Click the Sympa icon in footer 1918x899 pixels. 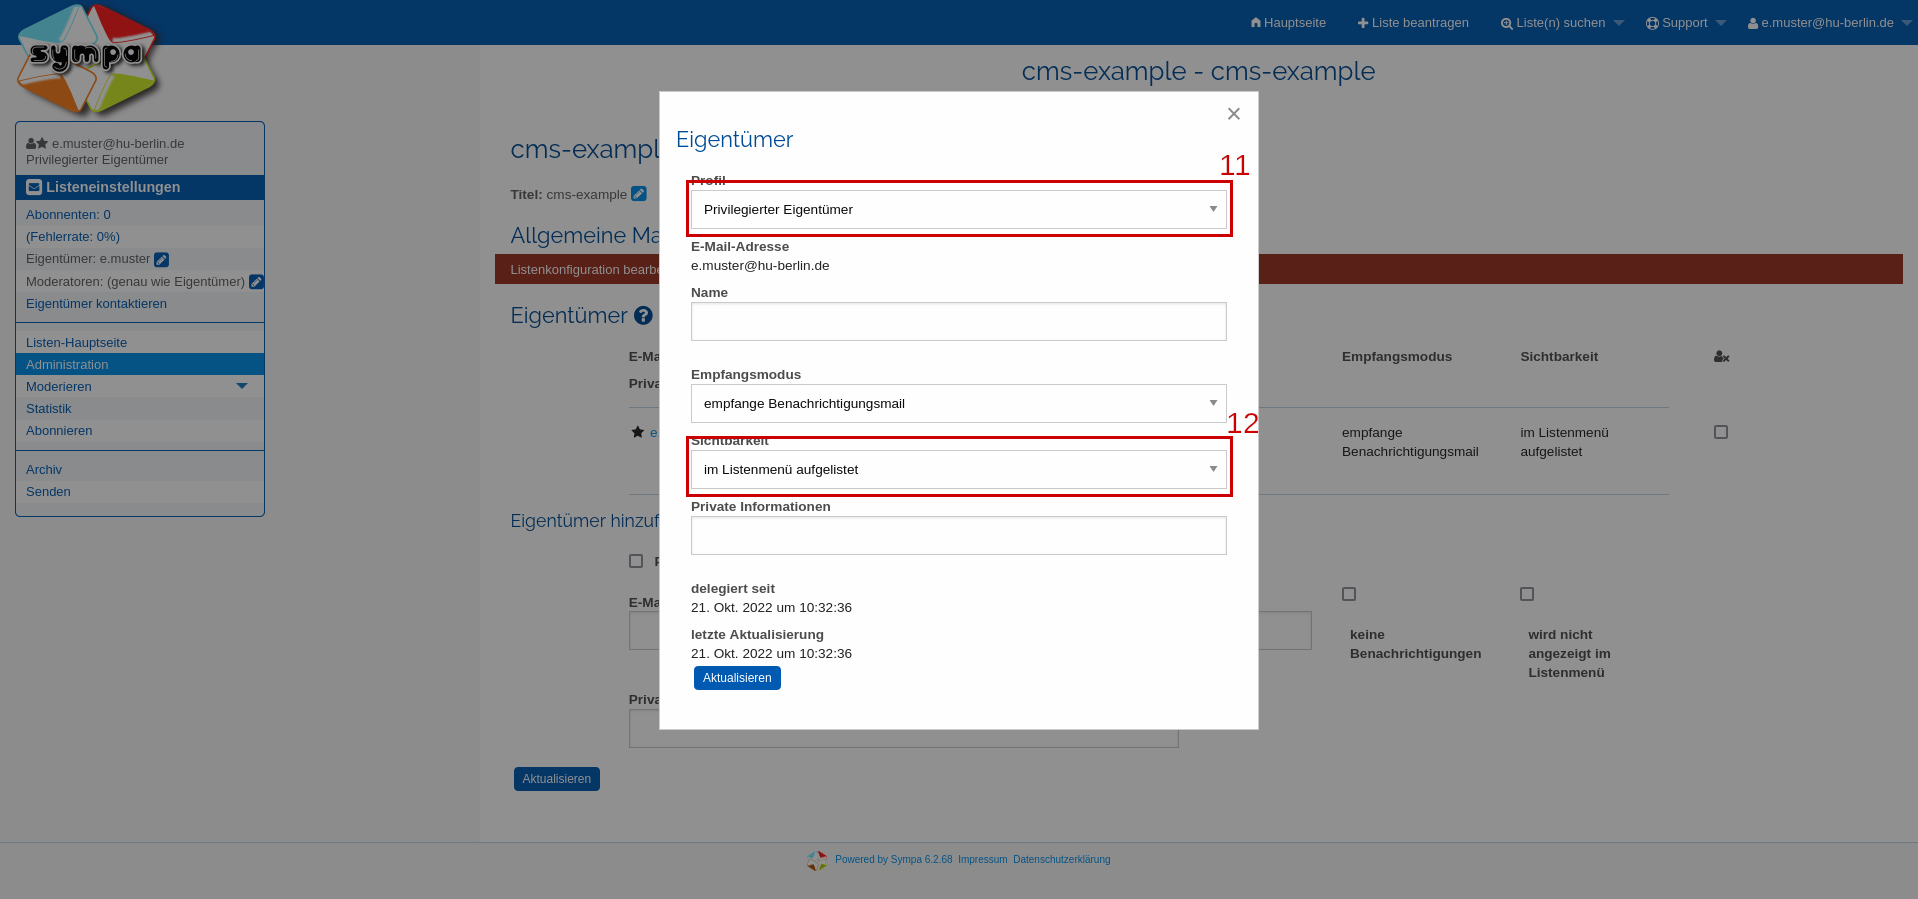coord(817,860)
